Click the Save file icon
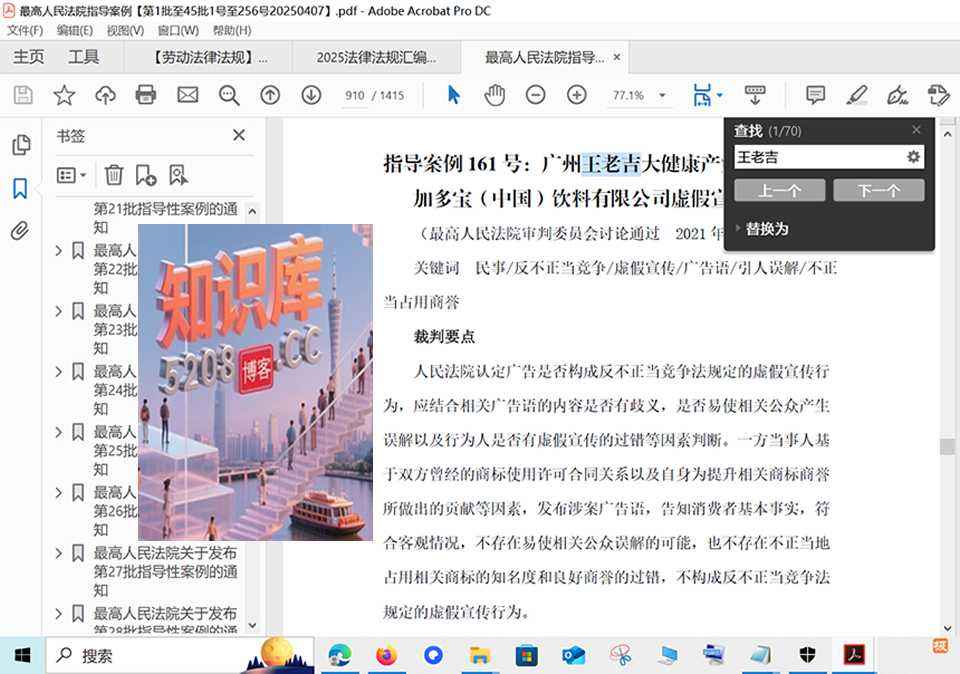Screen dimensions: 960x674 coord(23,95)
